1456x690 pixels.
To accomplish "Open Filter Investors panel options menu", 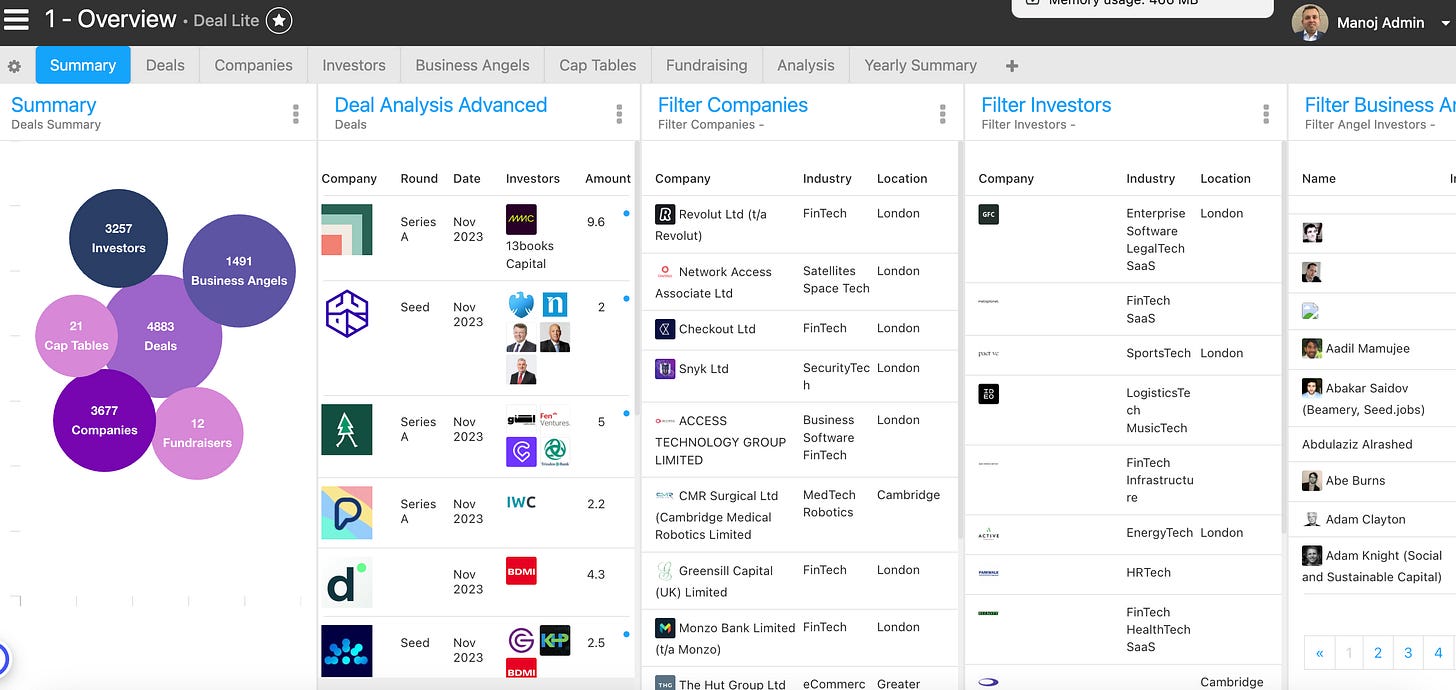I will coord(1266,114).
